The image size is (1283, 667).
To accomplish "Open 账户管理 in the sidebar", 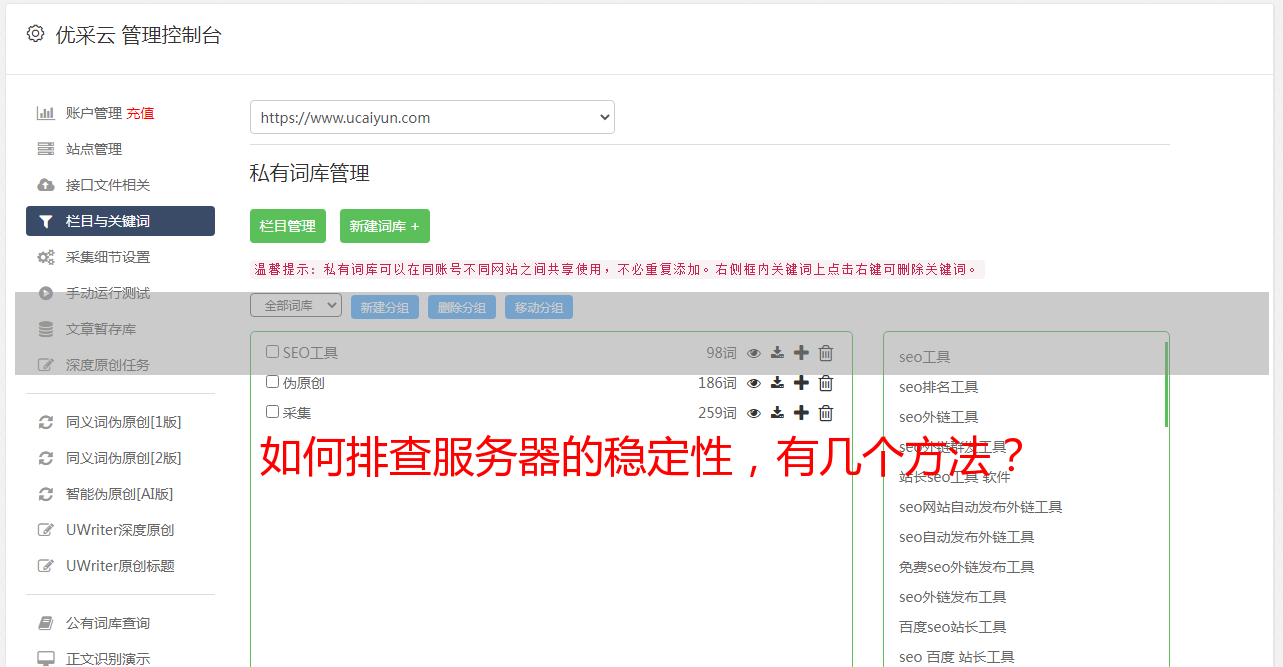I will coord(94,113).
